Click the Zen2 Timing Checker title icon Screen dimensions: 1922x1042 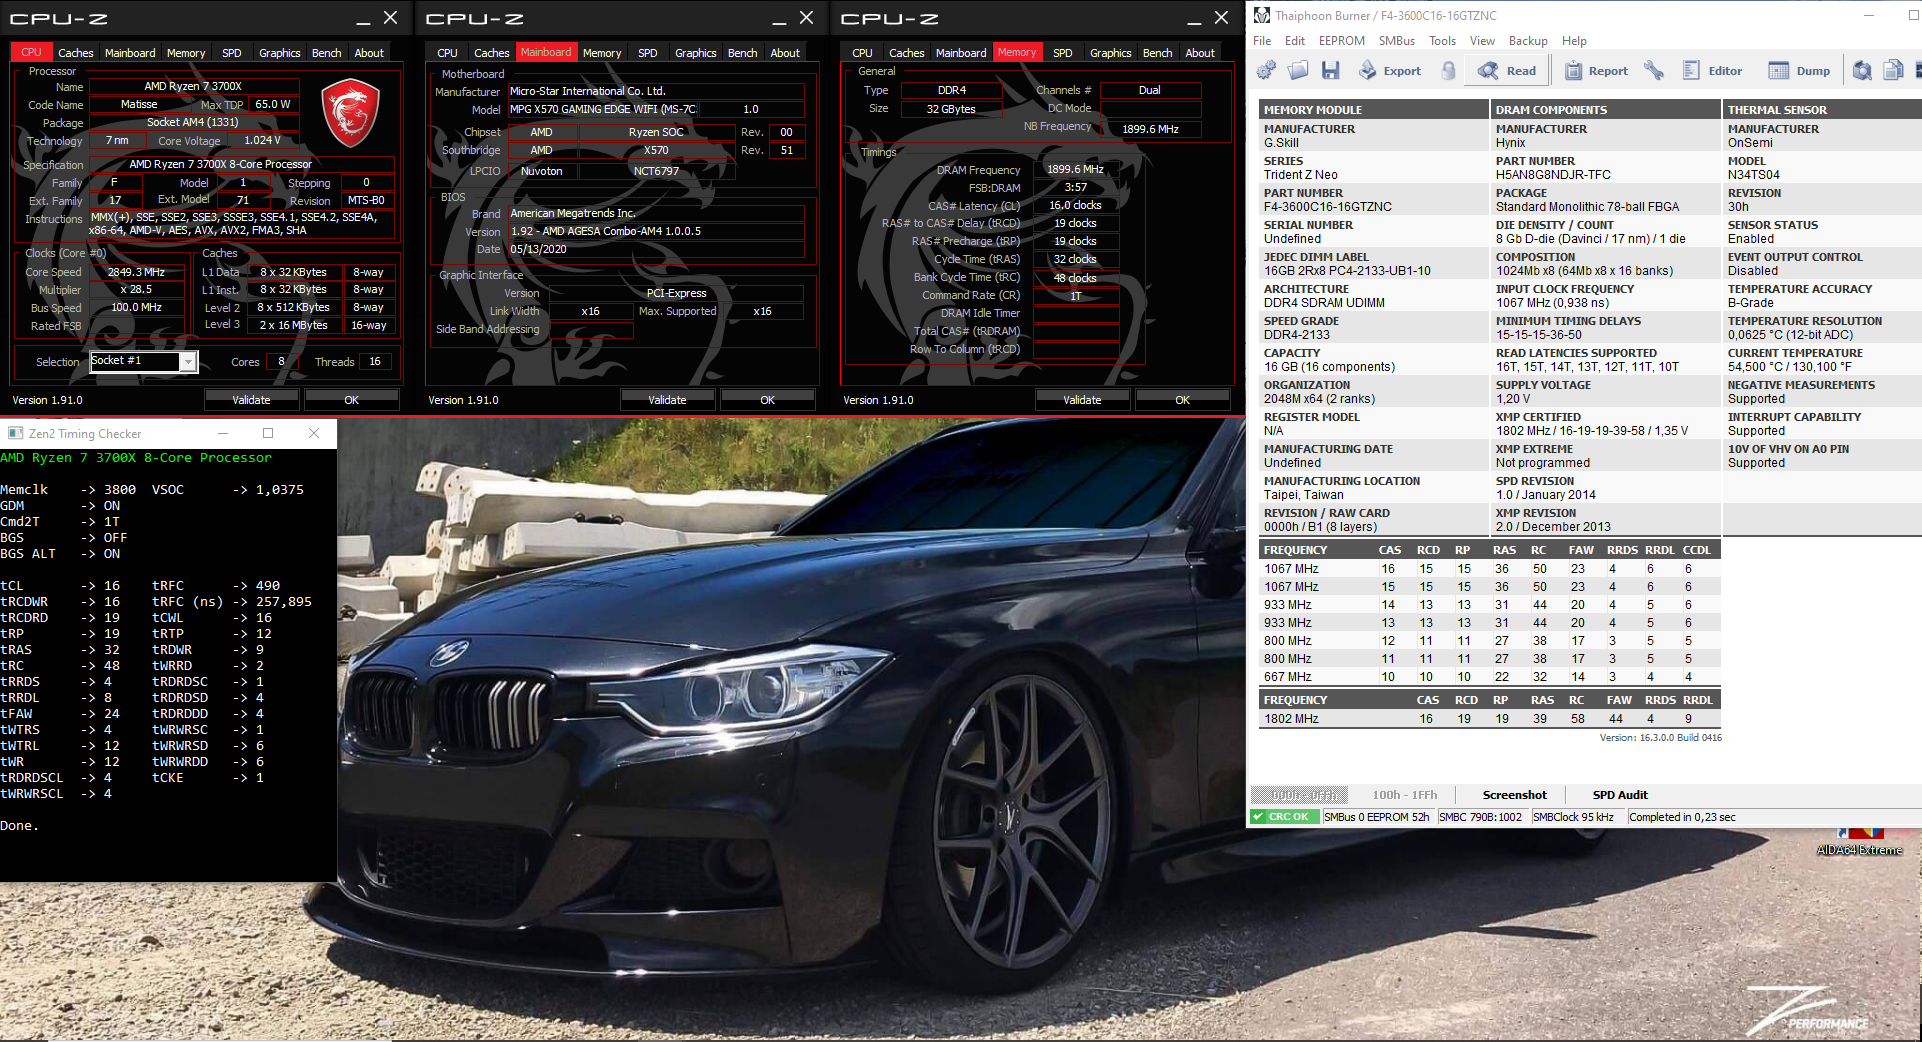click(15, 433)
